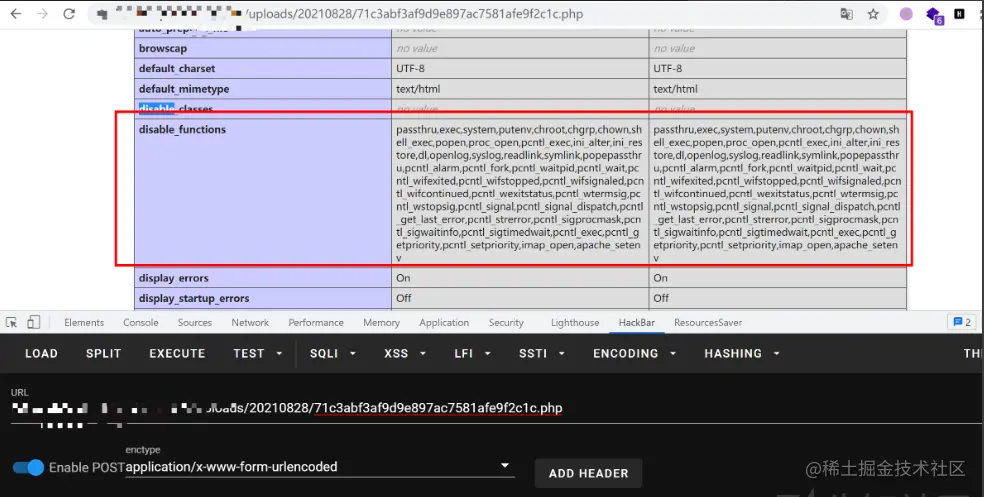
Task: Open the Lighthouse tab
Action: tap(575, 323)
